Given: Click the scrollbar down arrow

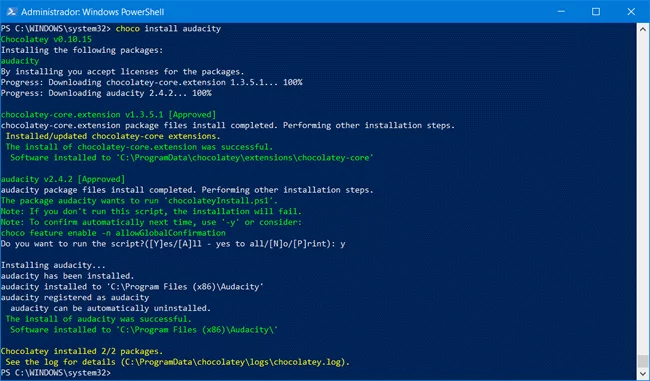Looking at the screenshot, I should [x=643, y=374].
